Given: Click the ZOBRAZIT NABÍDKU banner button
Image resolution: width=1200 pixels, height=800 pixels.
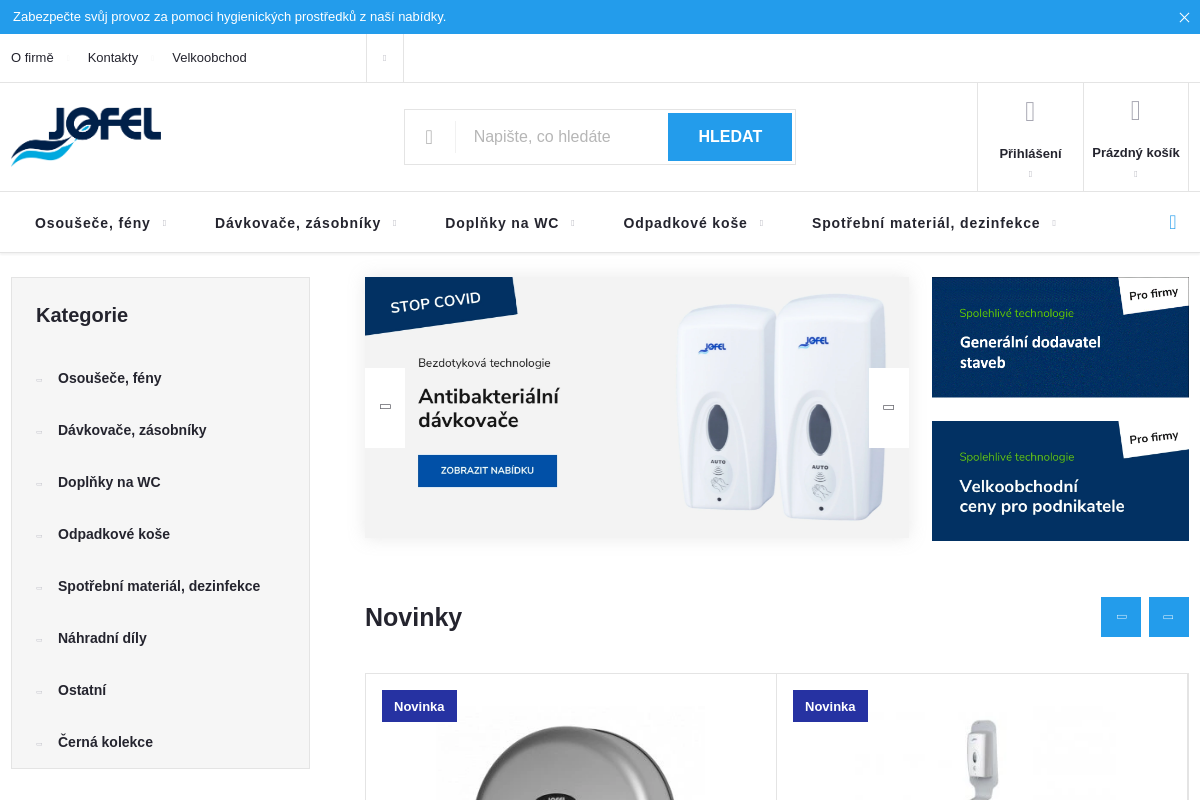Looking at the screenshot, I should (487, 471).
